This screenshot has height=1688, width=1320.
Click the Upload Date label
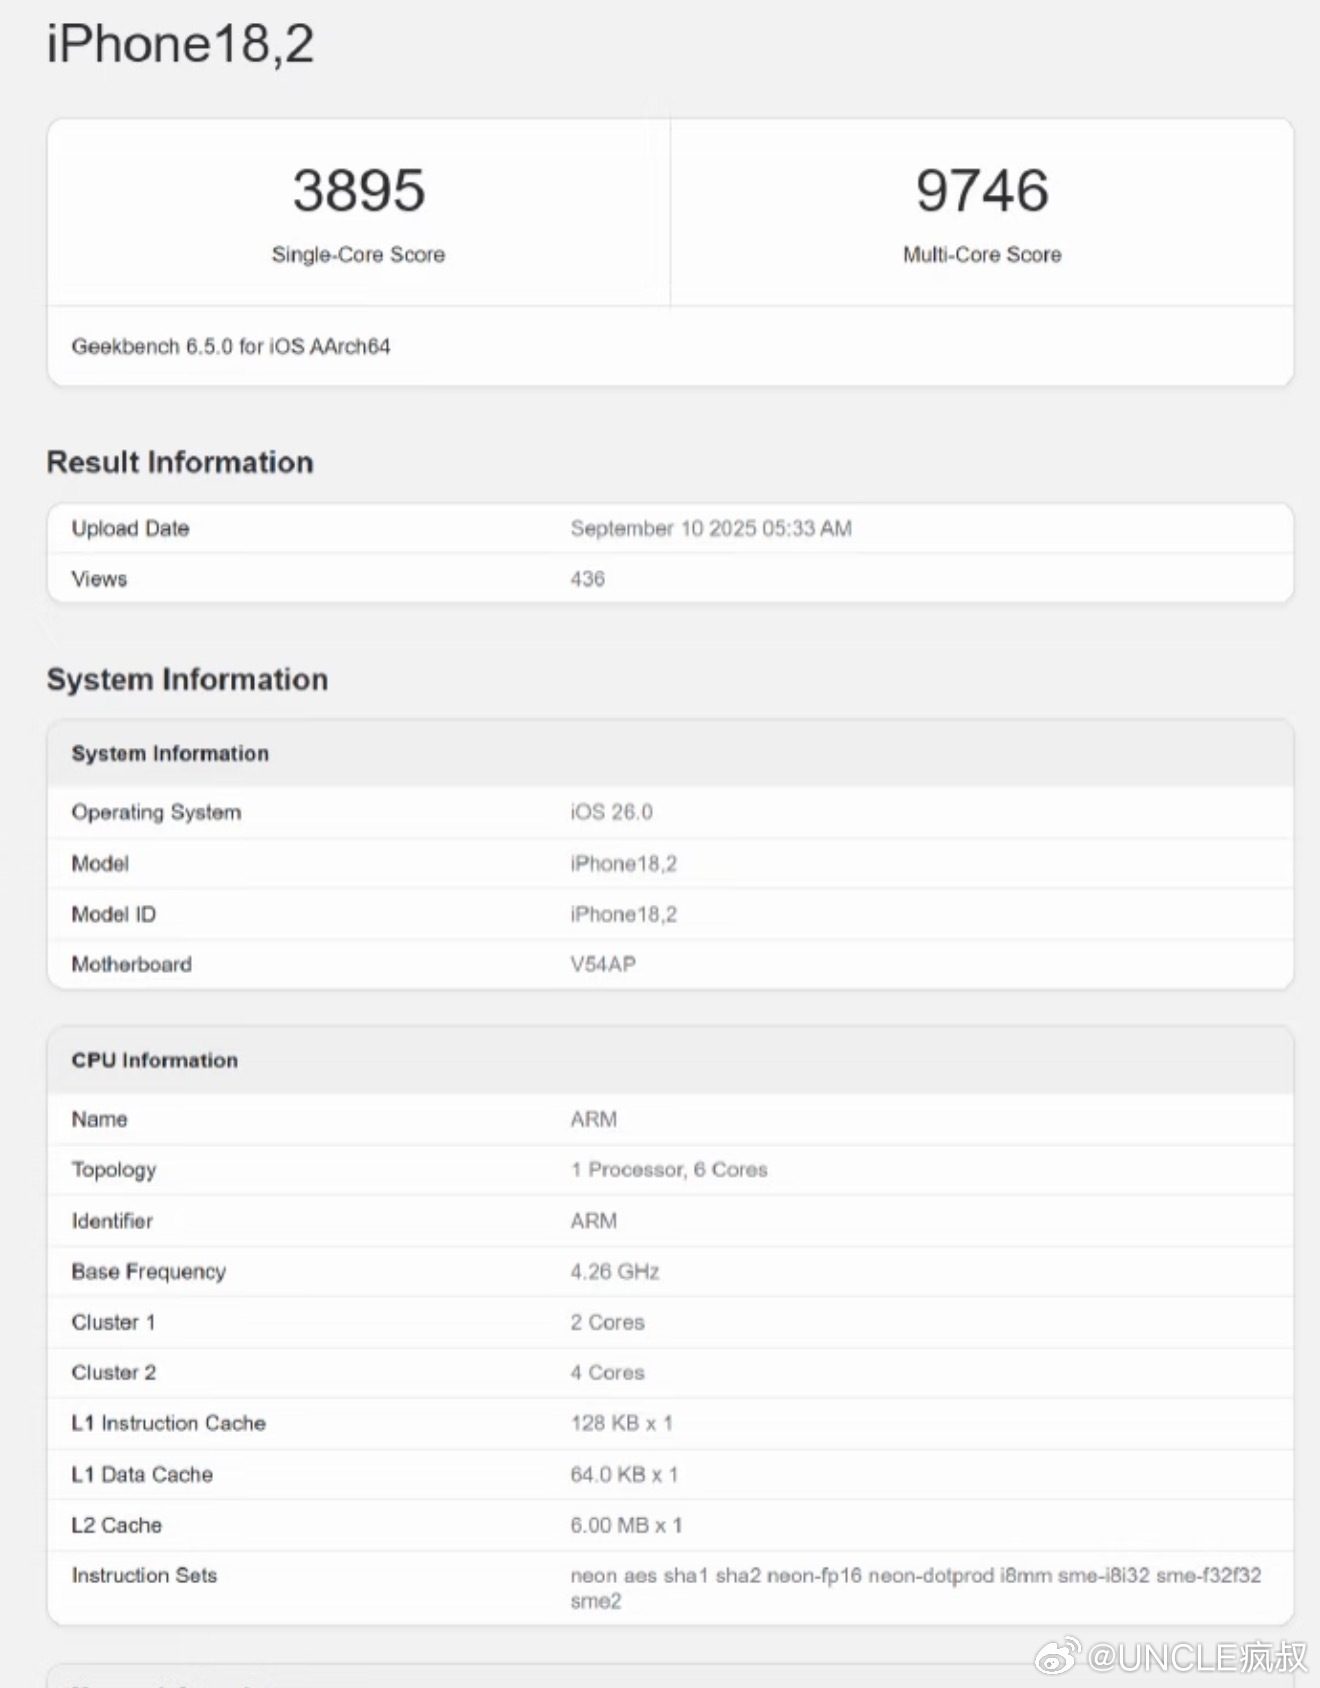point(130,528)
